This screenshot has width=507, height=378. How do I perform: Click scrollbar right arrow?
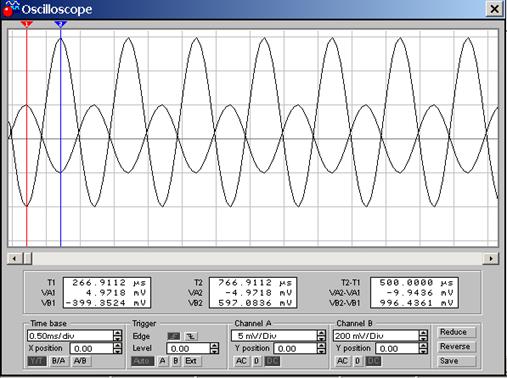tap(491, 258)
